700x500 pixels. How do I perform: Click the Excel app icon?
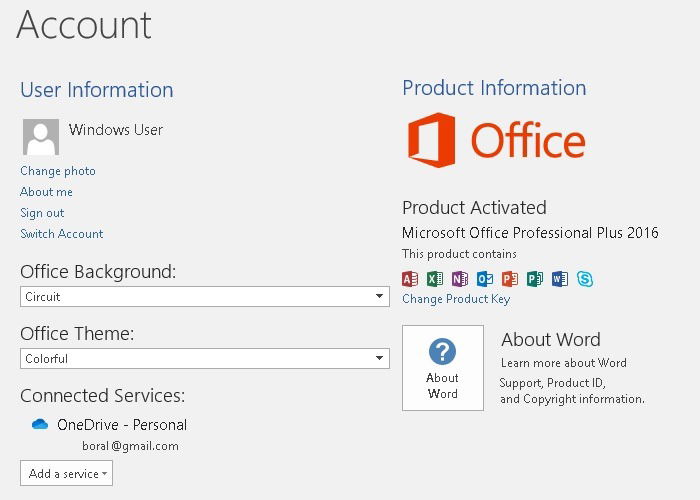(x=435, y=279)
